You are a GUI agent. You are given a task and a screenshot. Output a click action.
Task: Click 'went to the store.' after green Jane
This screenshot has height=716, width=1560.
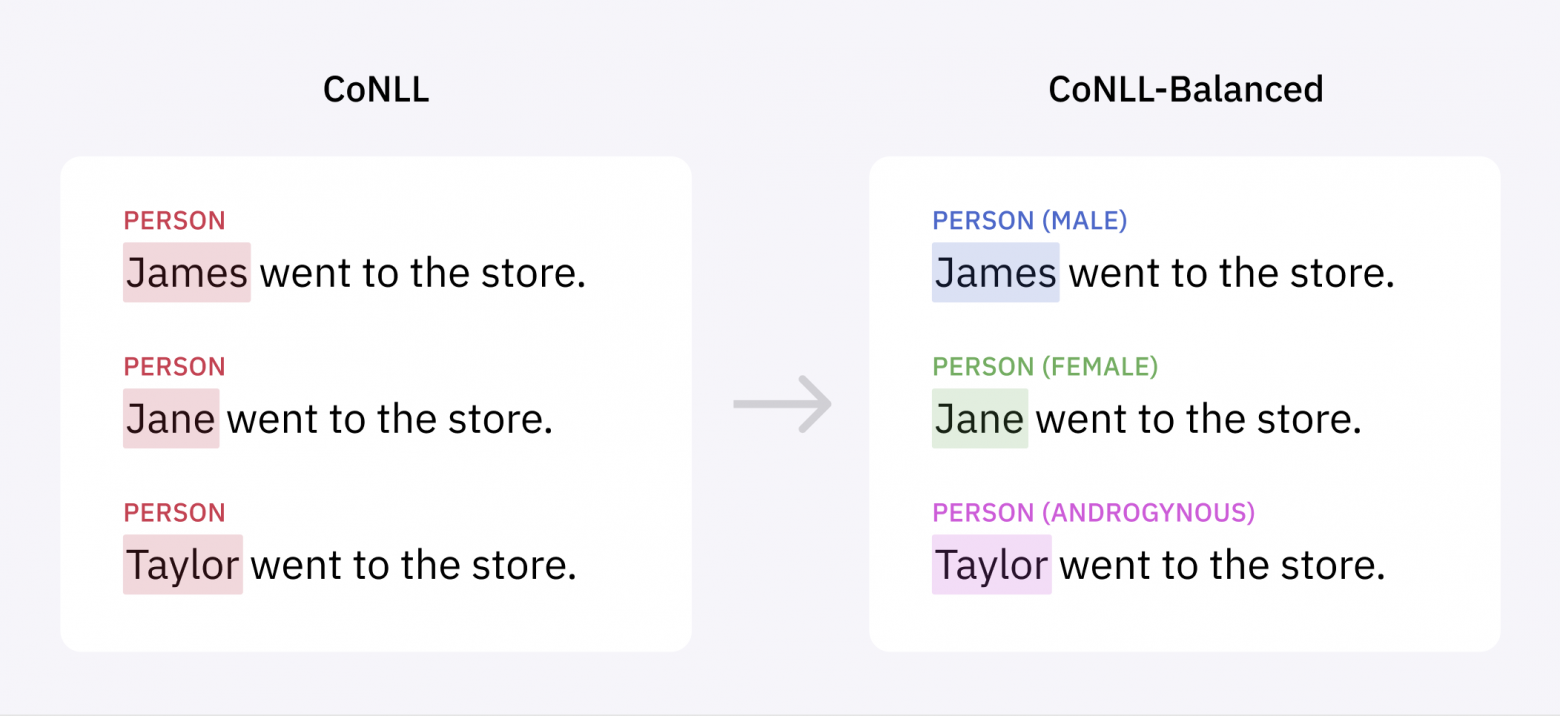1200,418
